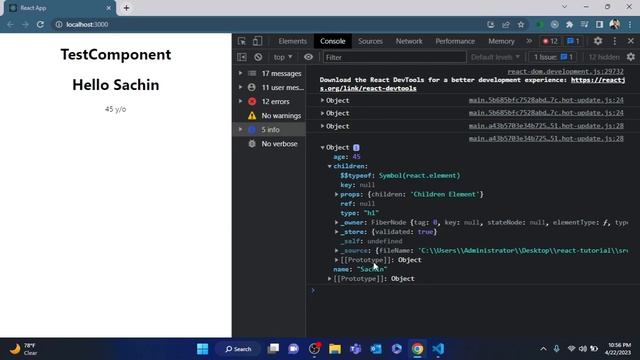This screenshot has height=360, width=640.
Task: Select the No warnings sidebar item
Action: [x=270, y=116]
